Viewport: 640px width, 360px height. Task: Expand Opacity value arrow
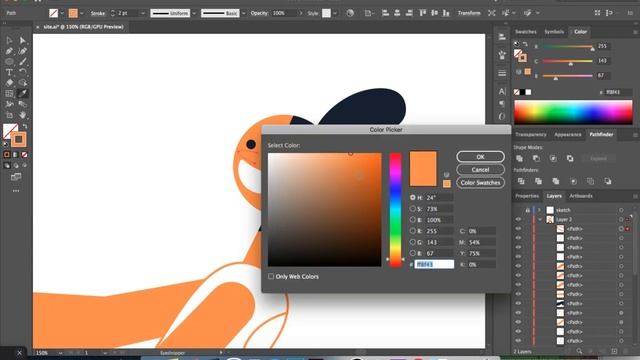pos(301,13)
